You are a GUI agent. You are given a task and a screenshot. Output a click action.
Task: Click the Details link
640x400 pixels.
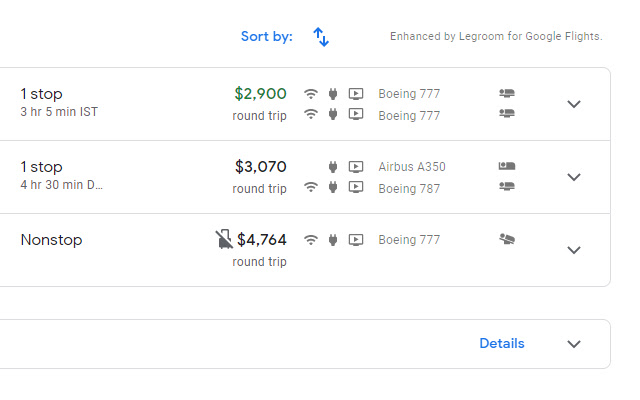(501, 344)
